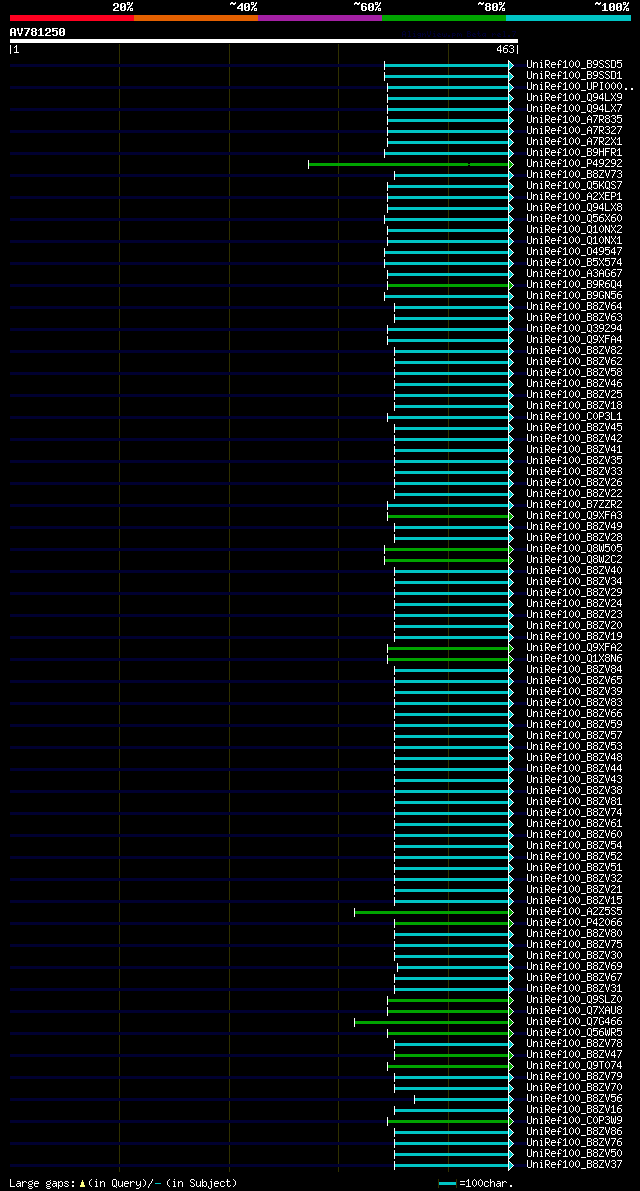
Task: Click the red segment of the identity color scale
Action: (x=72, y=17)
